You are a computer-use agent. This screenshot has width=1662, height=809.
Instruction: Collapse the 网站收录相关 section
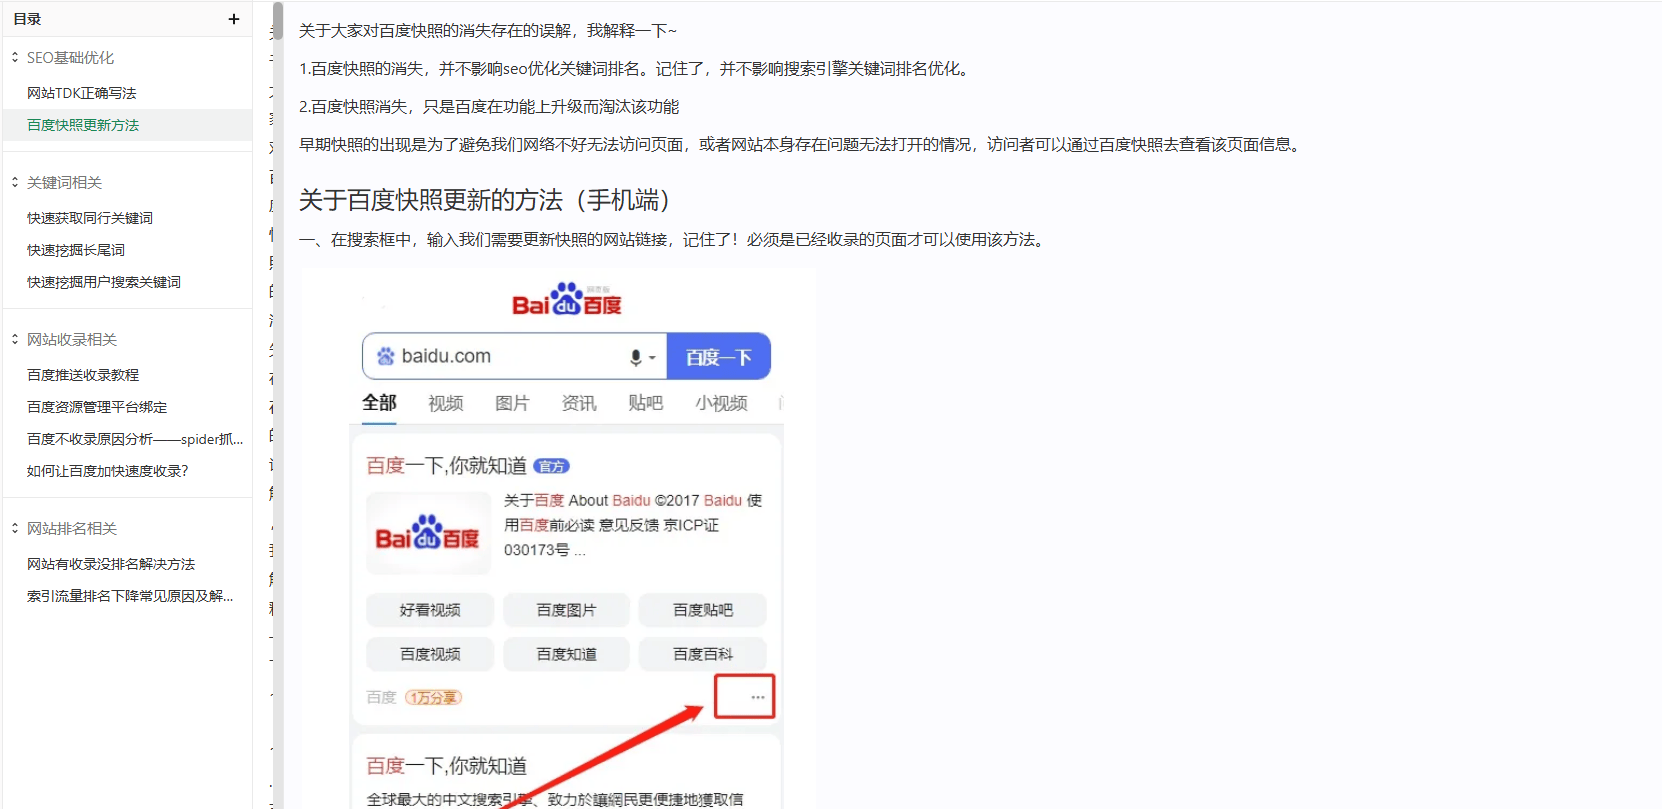[15, 340]
